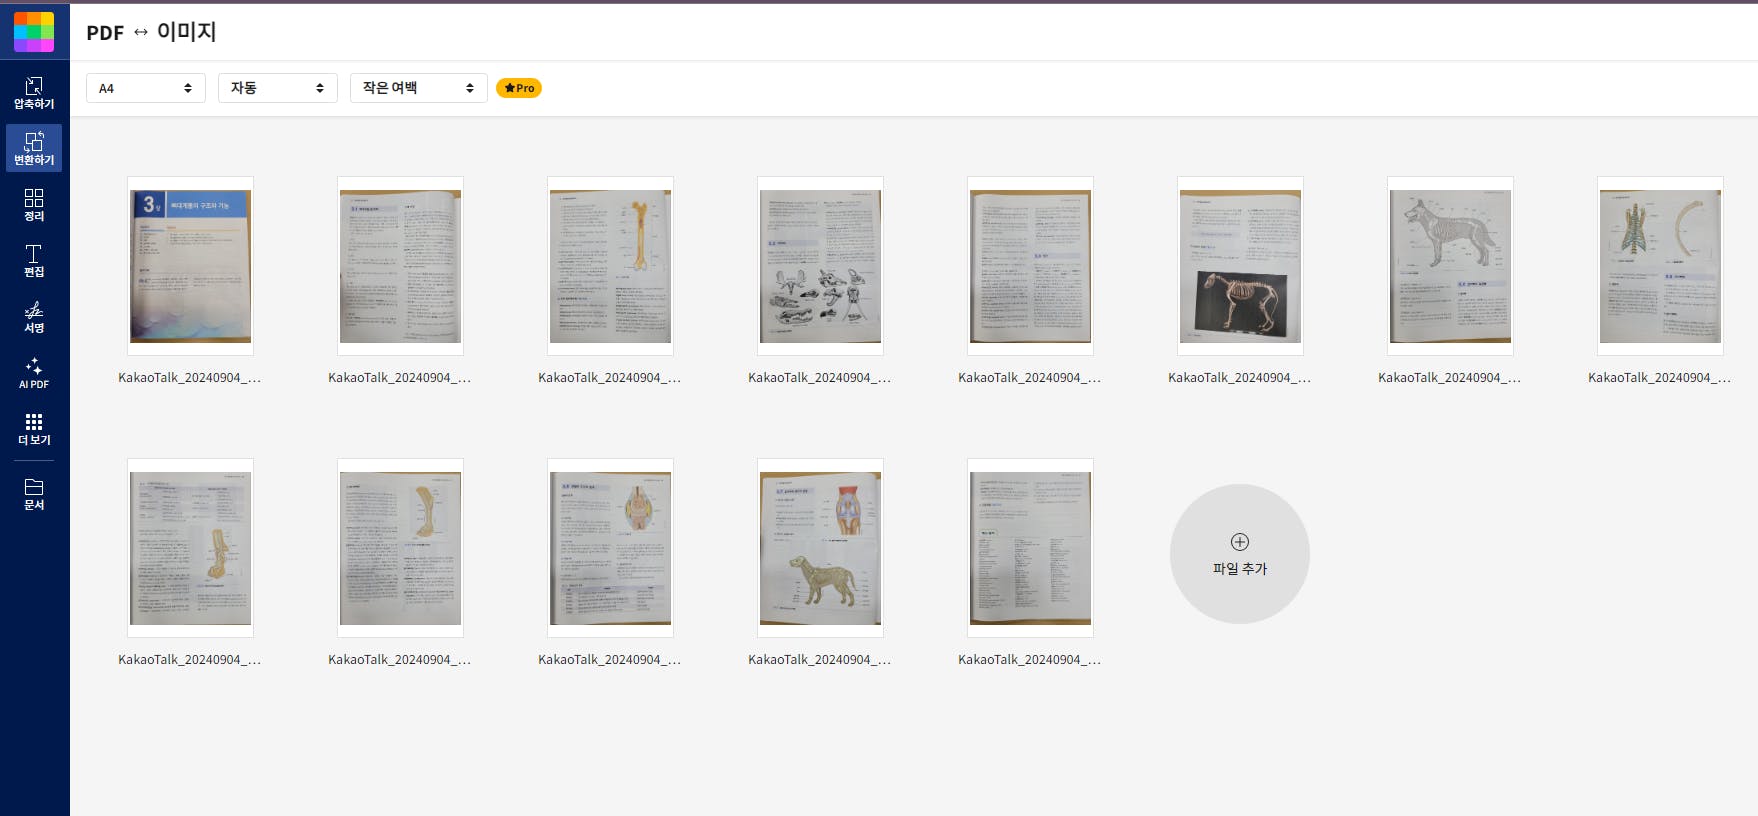Open the AI PDF tool
Image resolution: width=1758 pixels, height=816 pixels.
34,372
